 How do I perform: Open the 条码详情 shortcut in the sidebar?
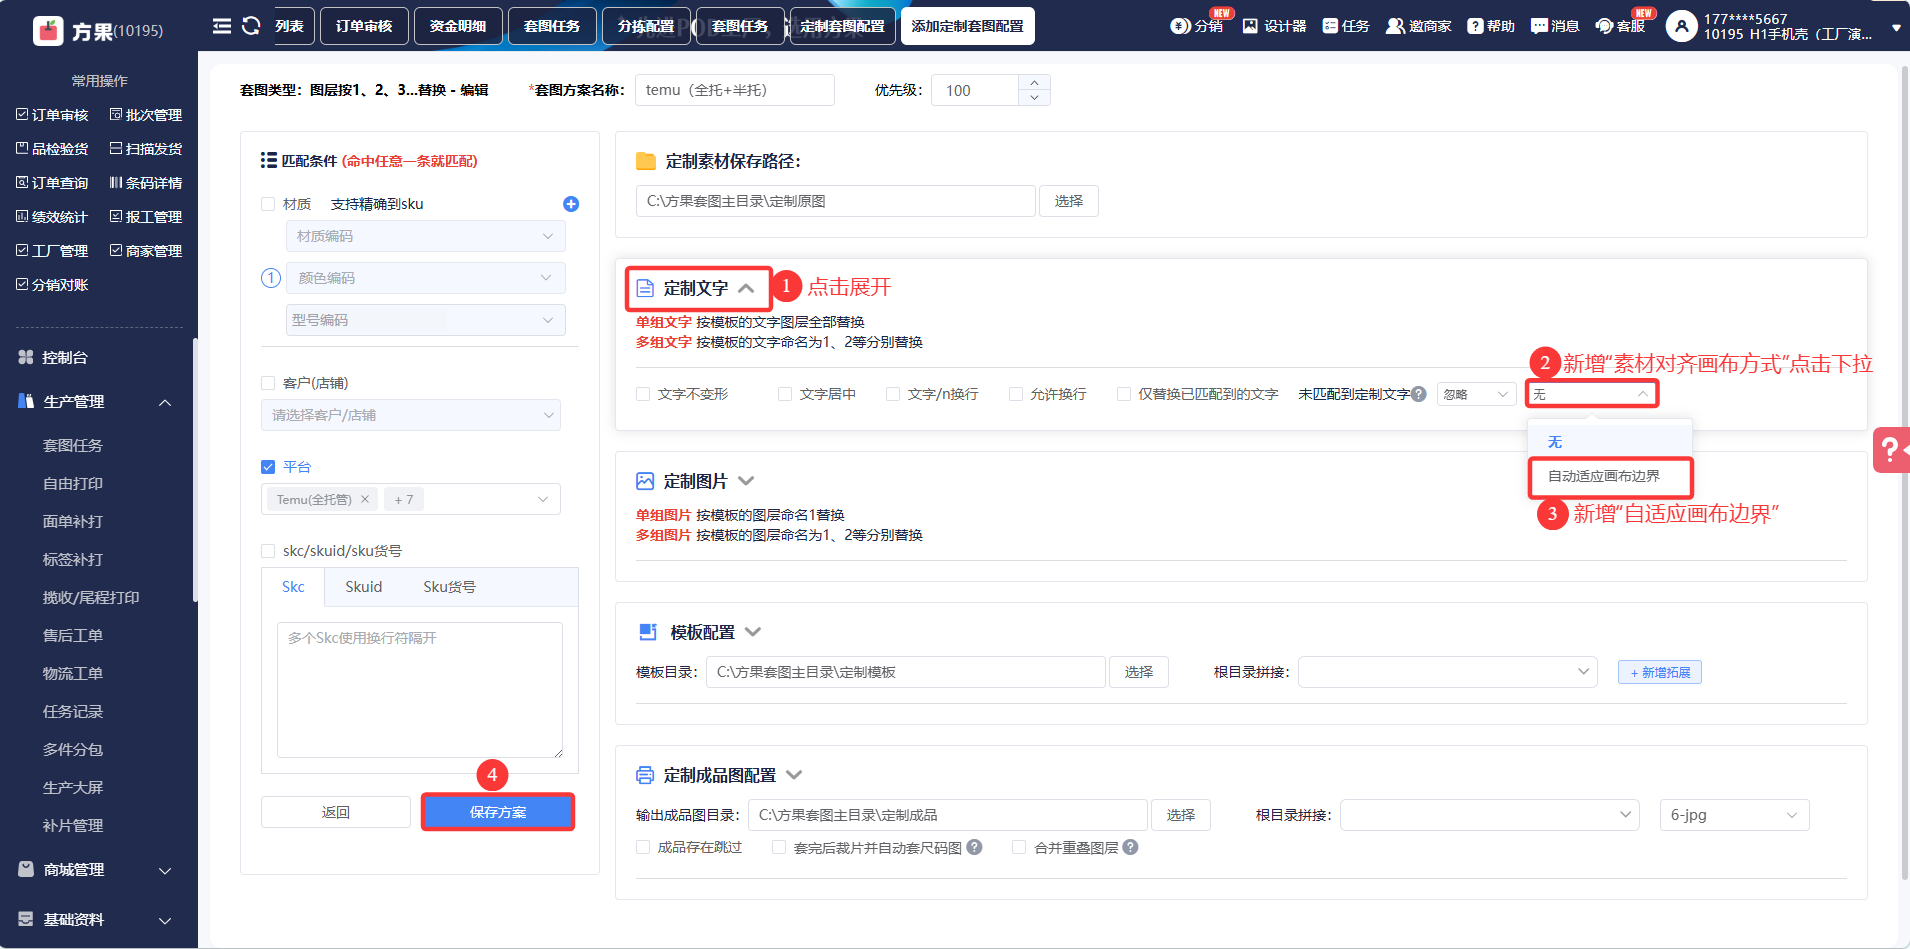(146, 183)
